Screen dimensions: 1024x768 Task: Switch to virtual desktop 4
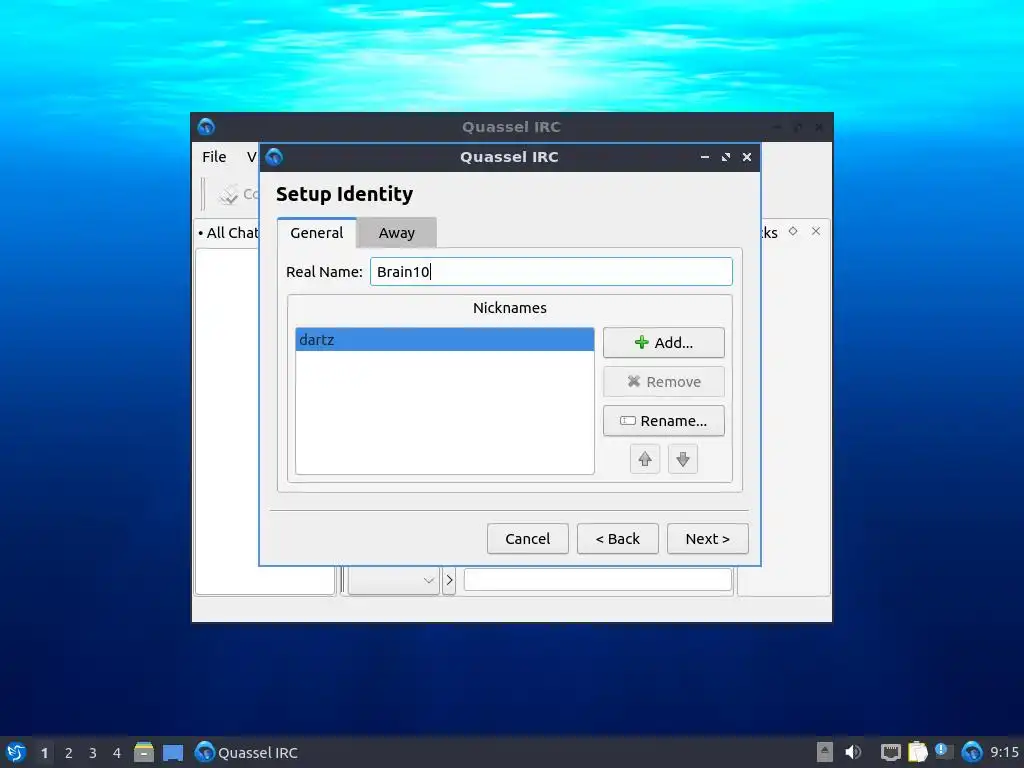117,753
